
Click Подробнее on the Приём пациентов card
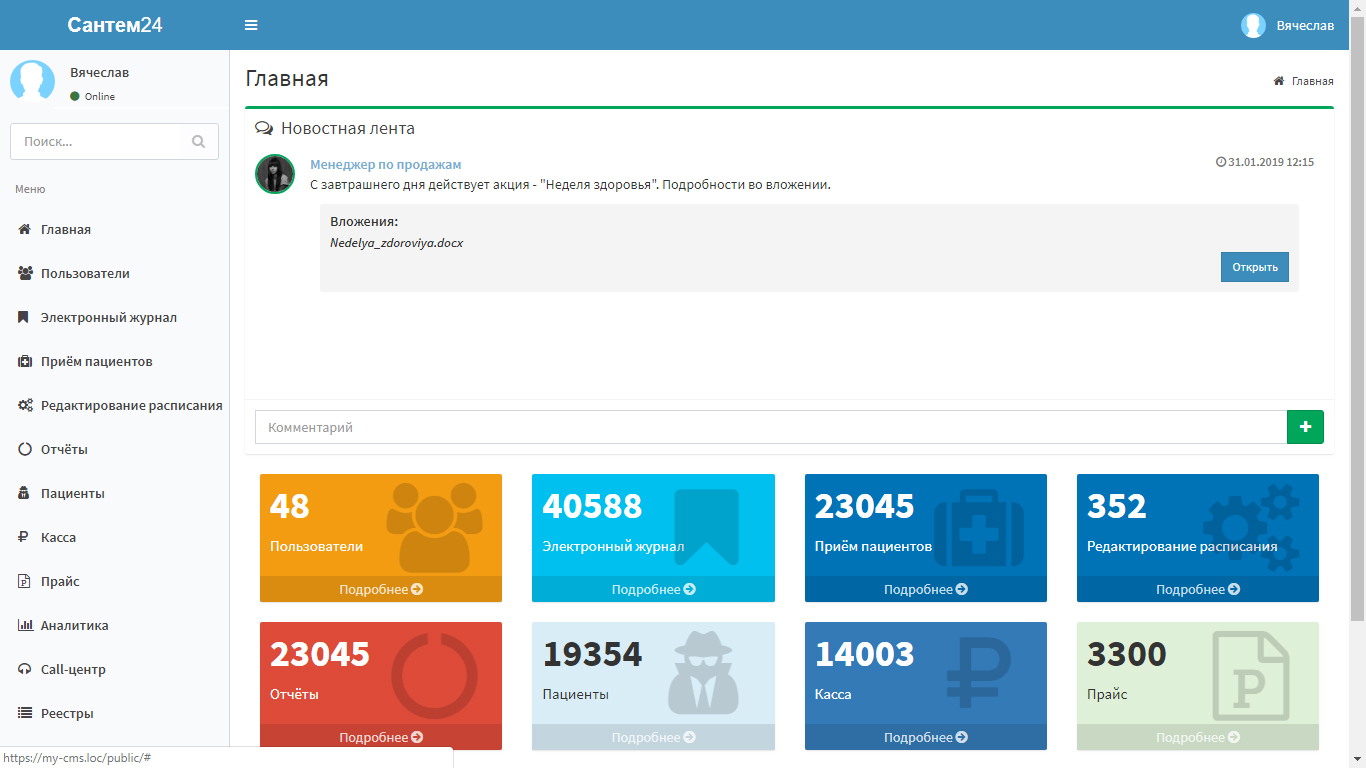point(926,589)
